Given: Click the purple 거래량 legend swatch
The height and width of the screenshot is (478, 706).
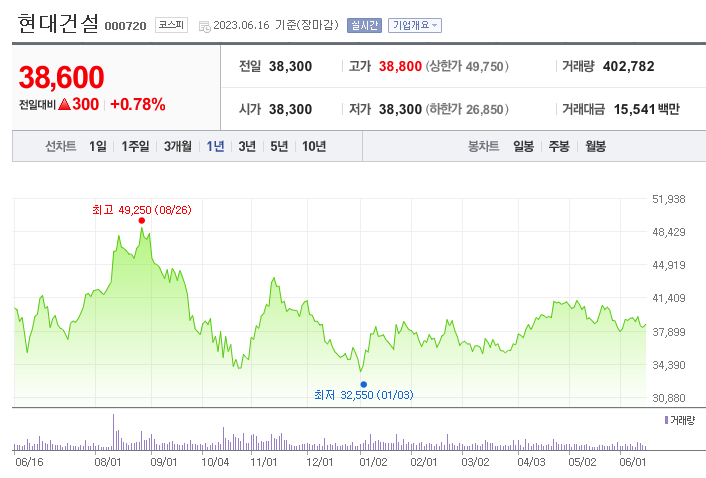Looking at the screenshot, I should tap(666, 420).
